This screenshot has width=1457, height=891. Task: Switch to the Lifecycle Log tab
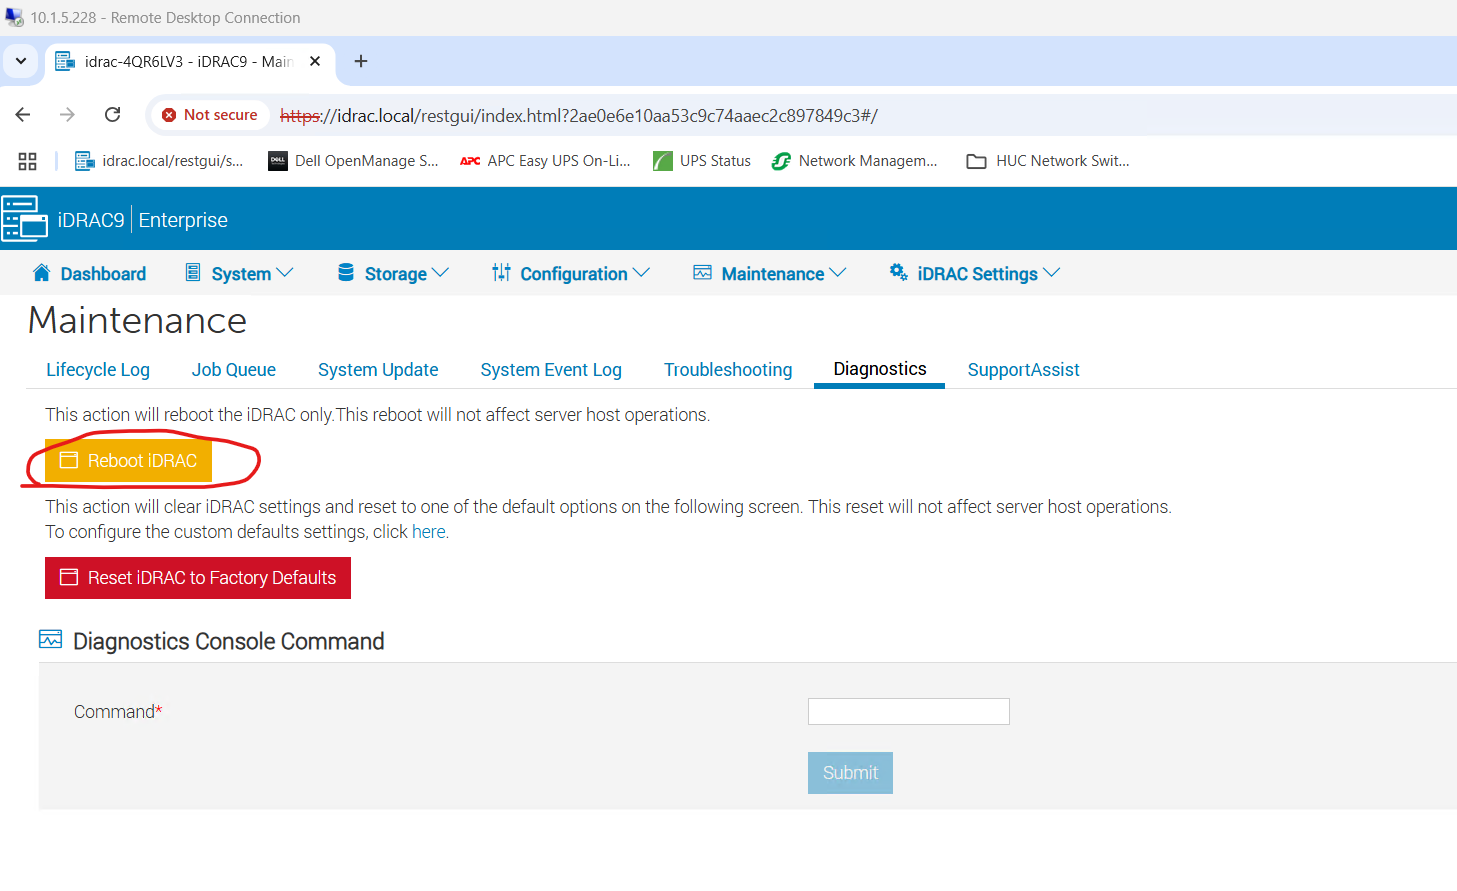[98, 370]
